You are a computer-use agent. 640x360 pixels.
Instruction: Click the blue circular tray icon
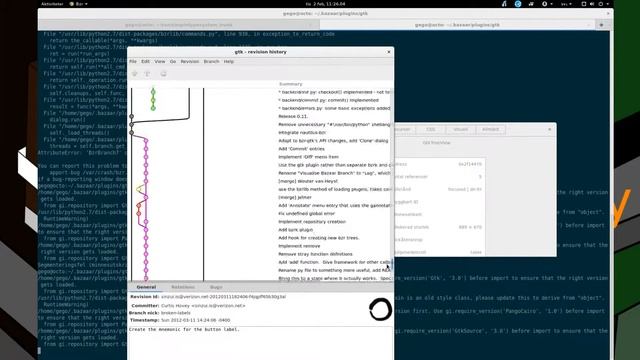pos(518,4)
